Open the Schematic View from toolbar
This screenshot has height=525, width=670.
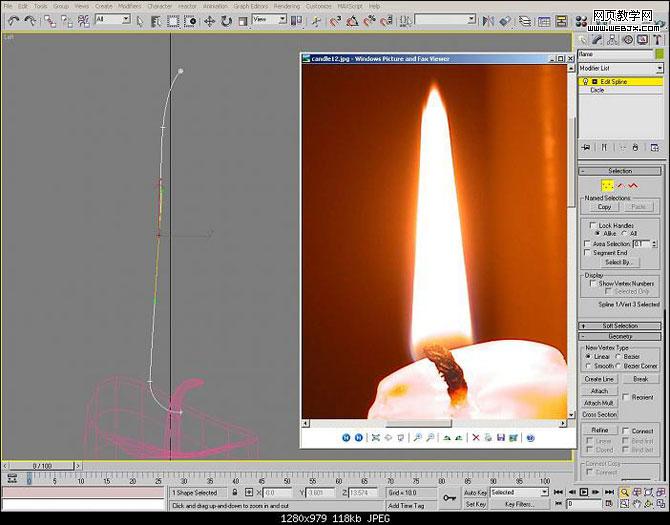[x=561, y=21]
